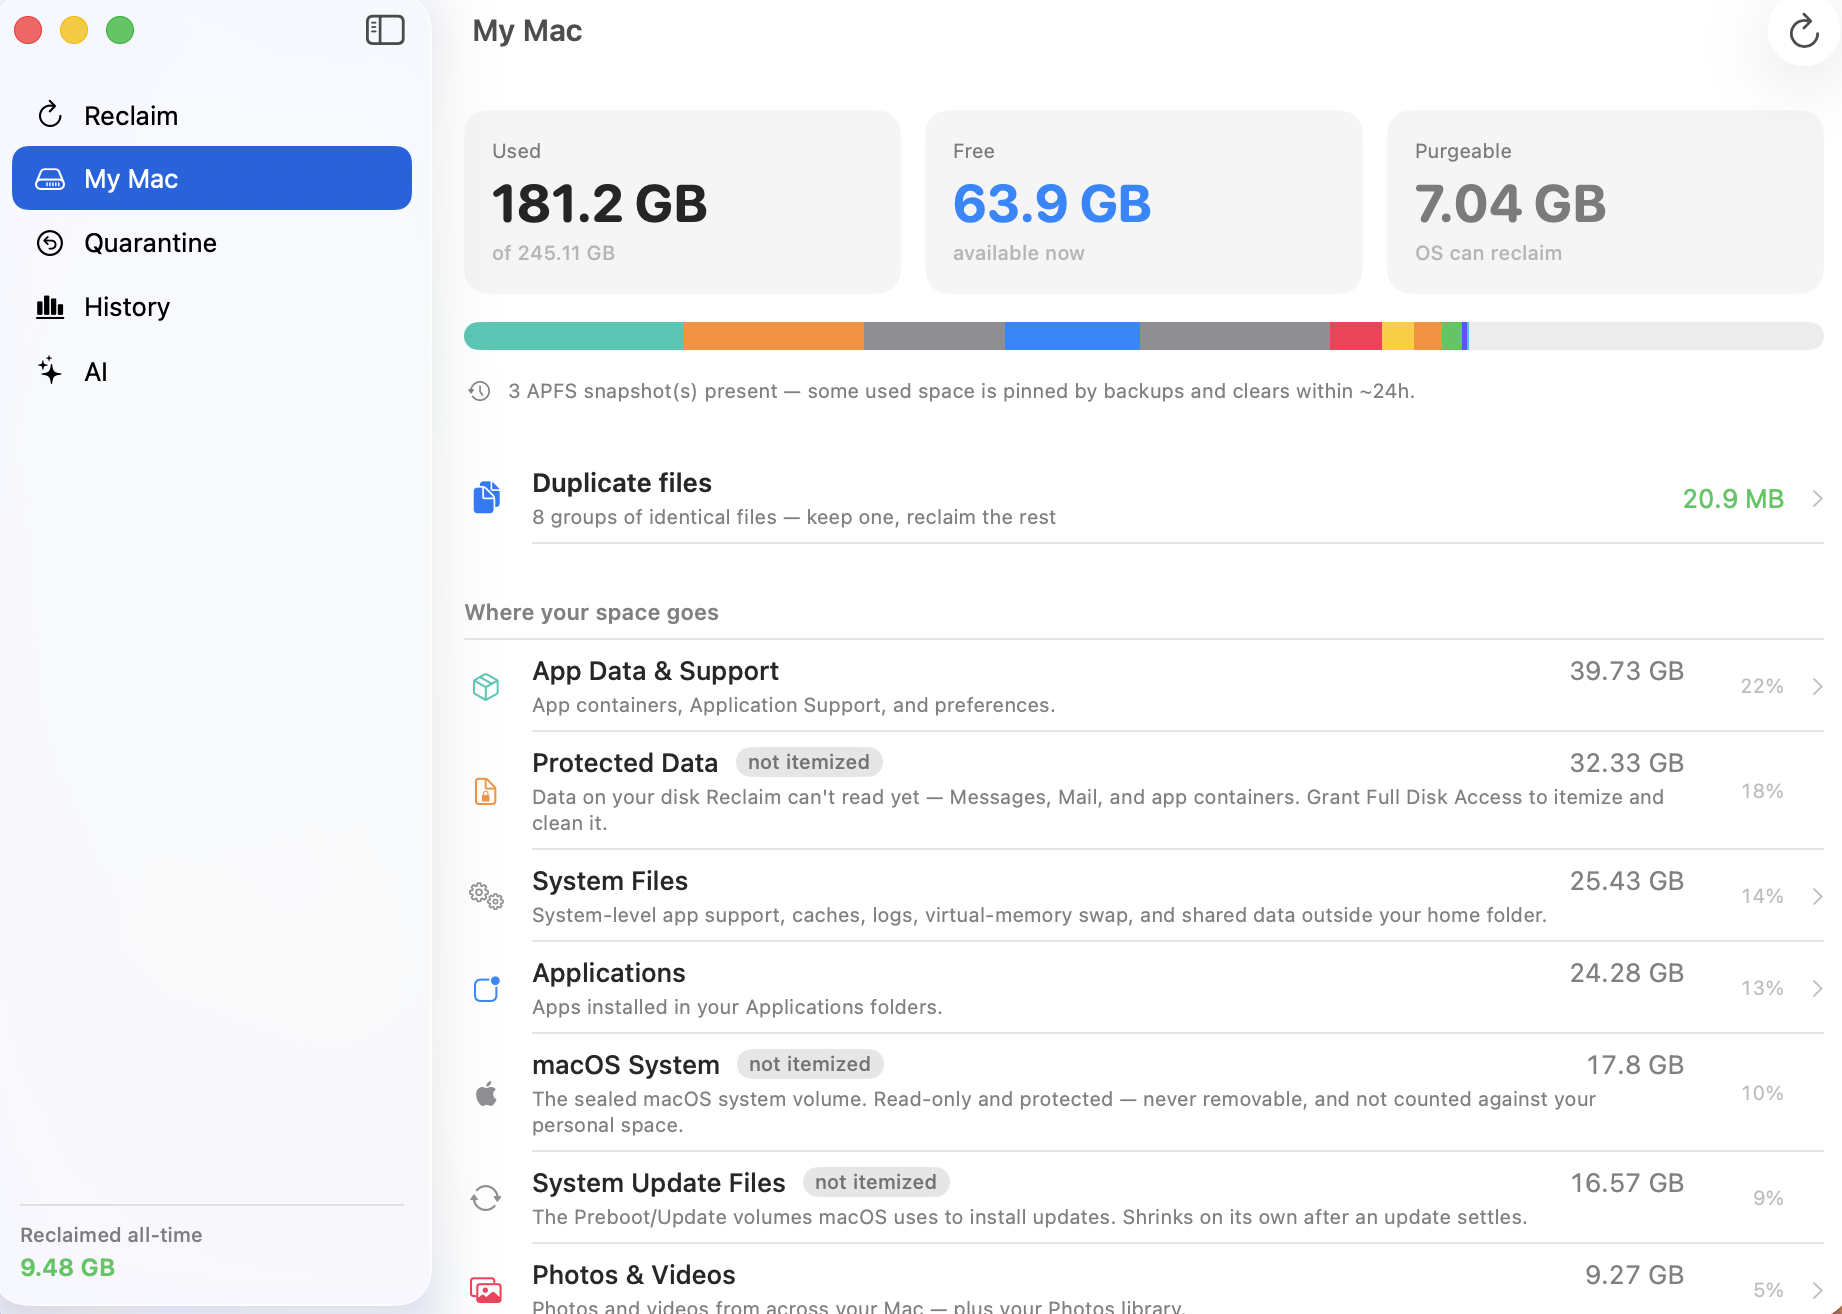Click the APFS snapshot clock icon
The width and height of the screenshot is (1842, 1314).
coord(480,391)
